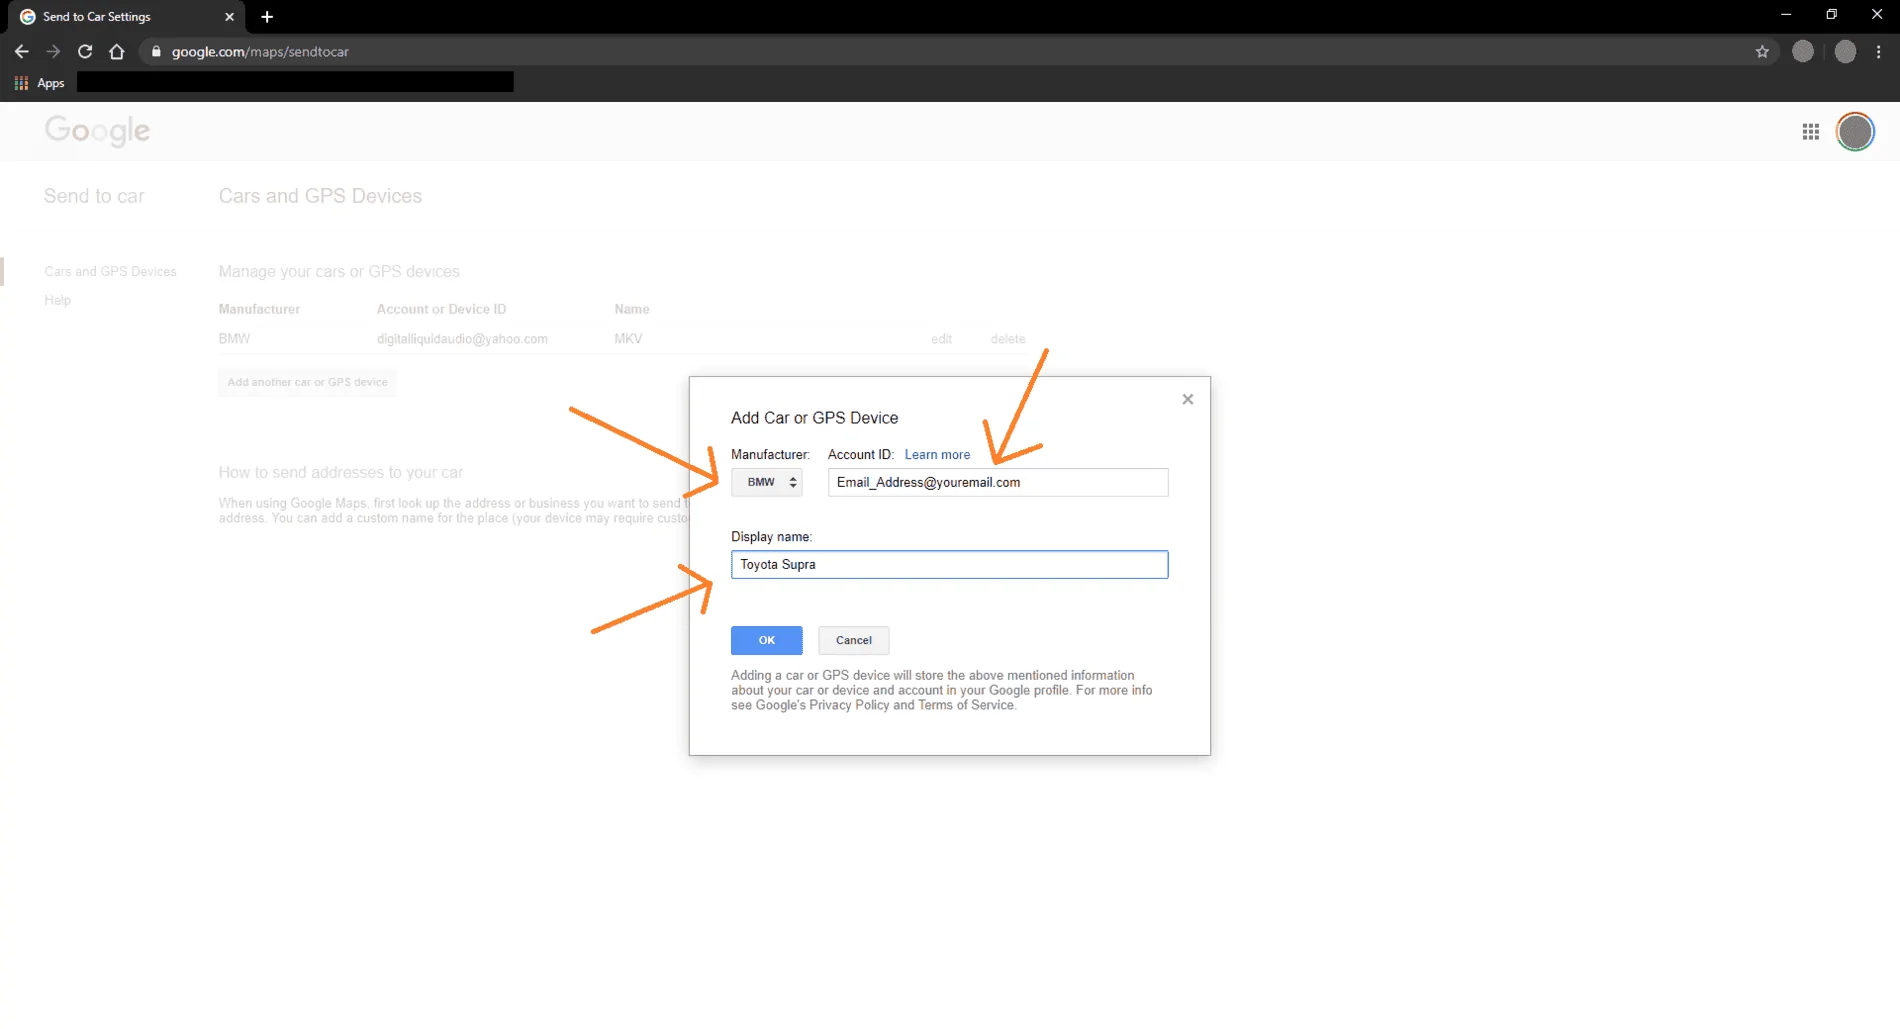Click the lock icon in address bar
Image resolution: width=1900 pixels, height=1029 pixels.
tap(156, 51)
